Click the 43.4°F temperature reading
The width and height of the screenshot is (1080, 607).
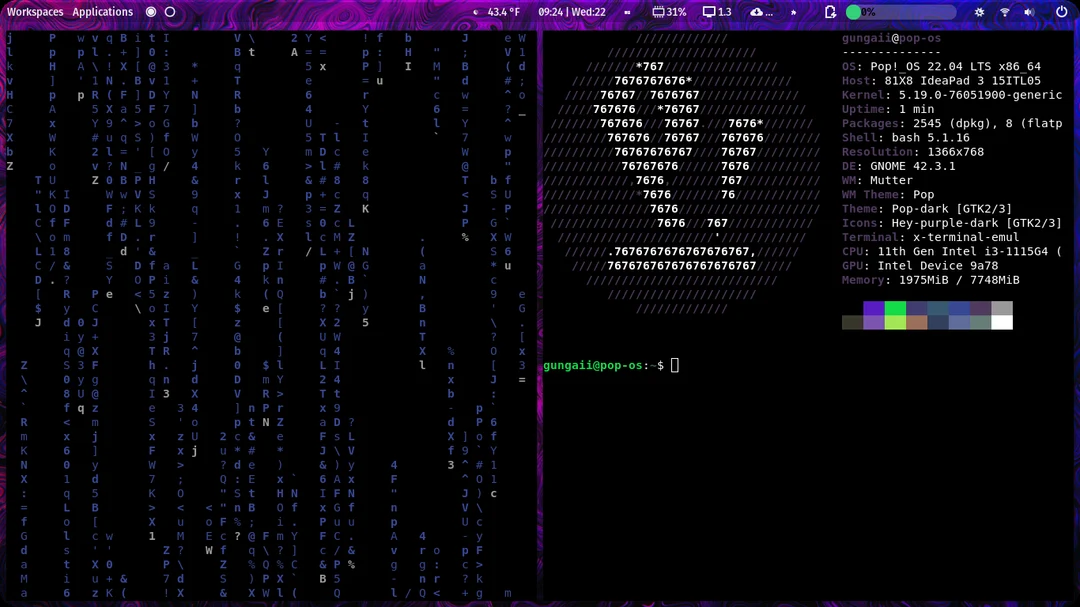(x=504, y=11)
